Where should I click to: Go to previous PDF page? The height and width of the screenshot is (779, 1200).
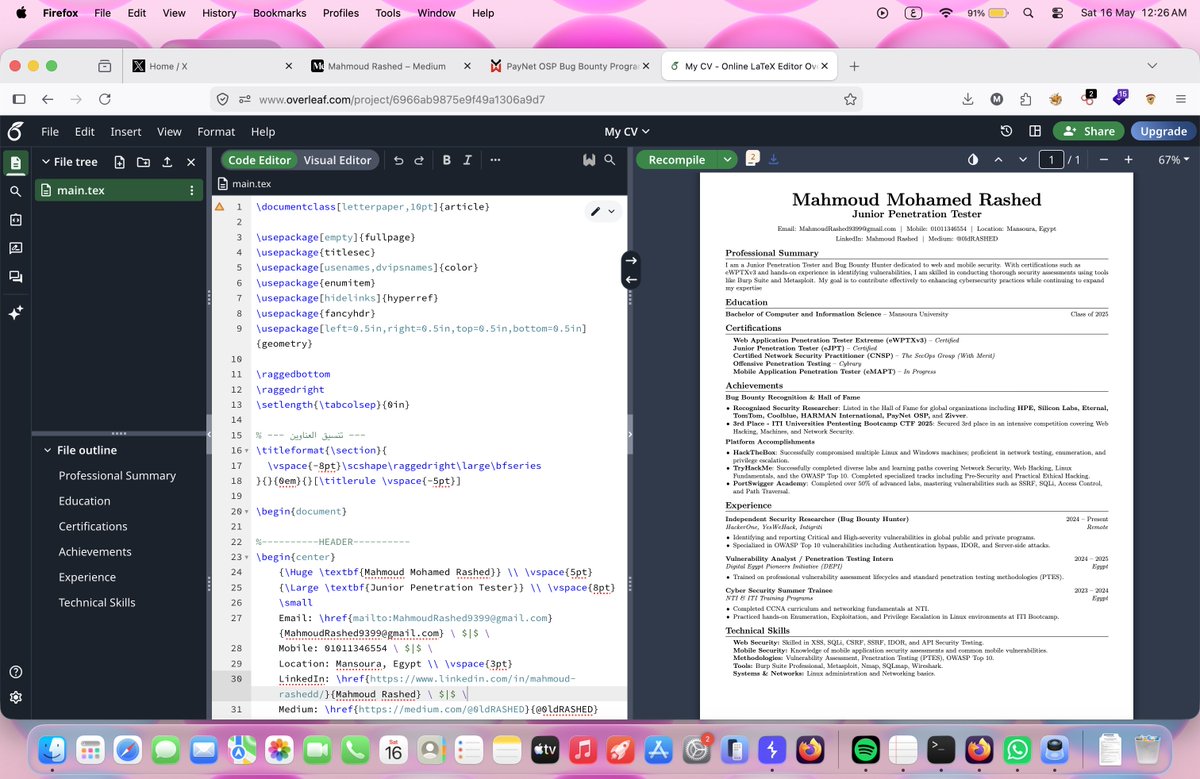[x=997, y=160]
